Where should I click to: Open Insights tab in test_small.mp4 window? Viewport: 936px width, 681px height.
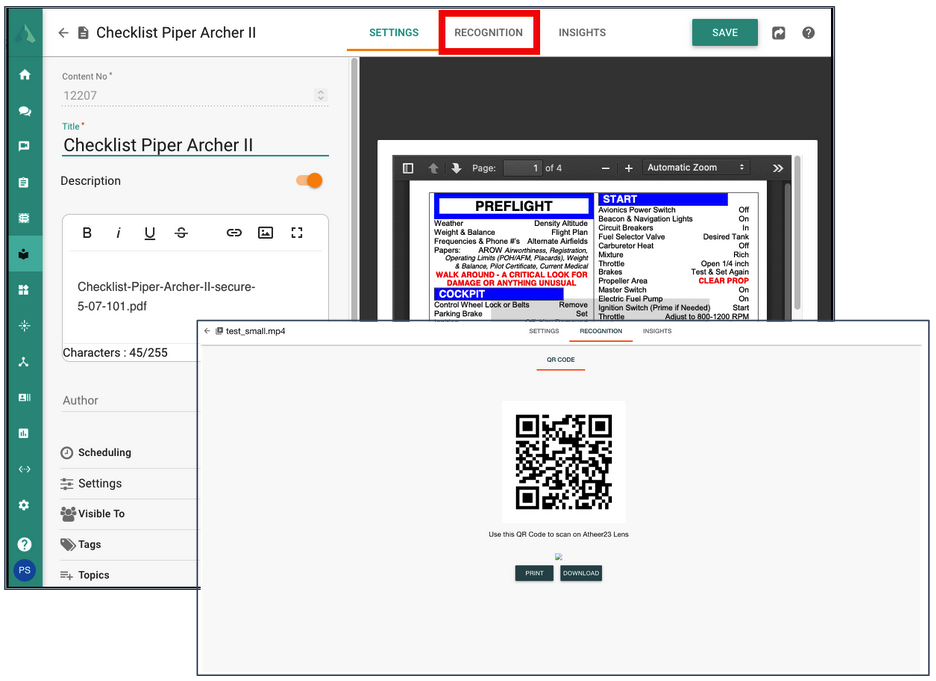pos(657,331)
